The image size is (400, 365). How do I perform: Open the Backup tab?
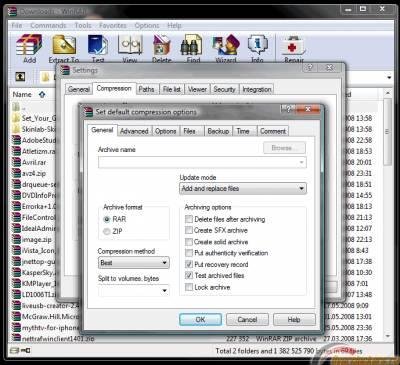click(x=218, y=131)
